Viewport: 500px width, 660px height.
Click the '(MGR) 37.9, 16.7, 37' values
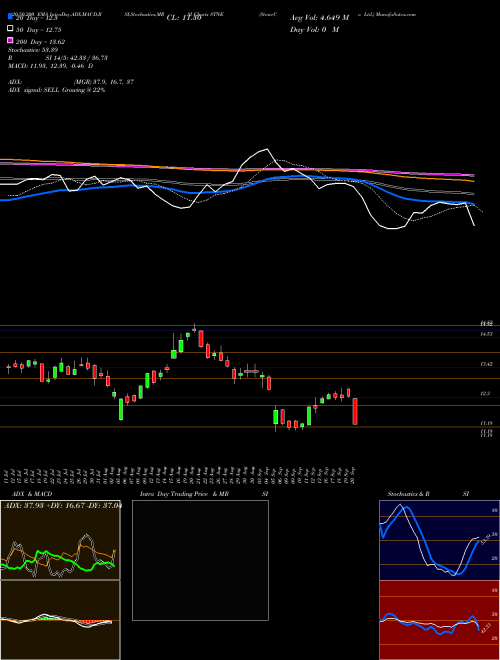pyautogui.click(x=104, y=82)
